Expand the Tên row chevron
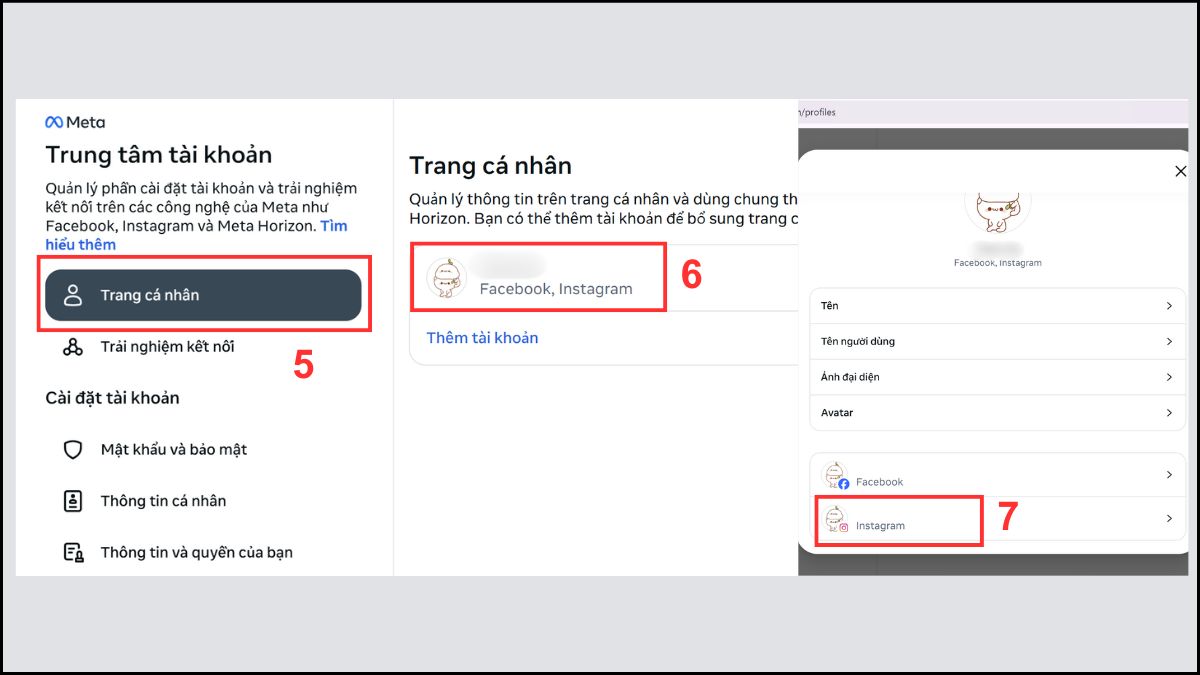 [x=1169, y=306]
